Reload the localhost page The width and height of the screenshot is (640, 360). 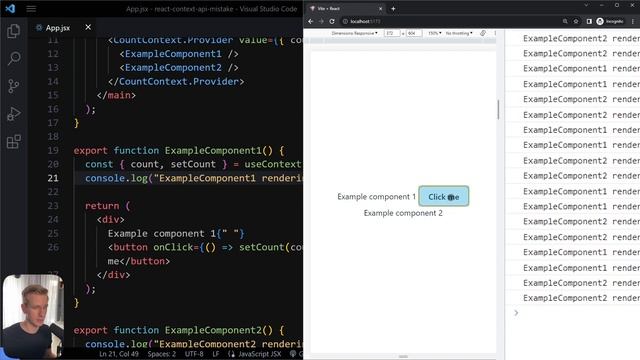click(332, 21)
